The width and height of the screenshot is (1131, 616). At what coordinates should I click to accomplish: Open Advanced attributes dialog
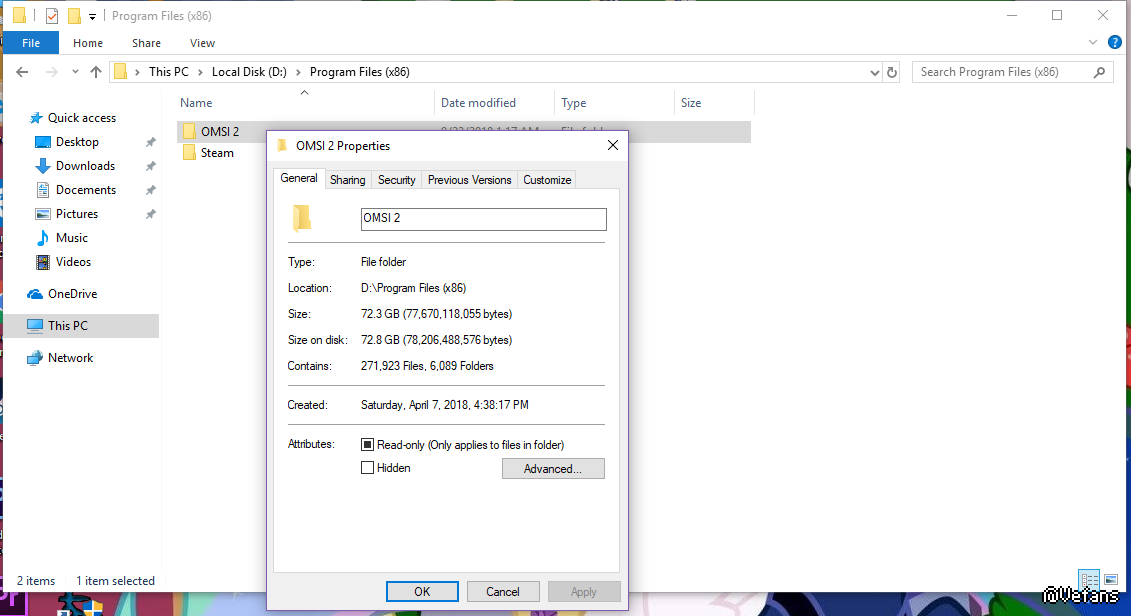click(x=553, y=469)
